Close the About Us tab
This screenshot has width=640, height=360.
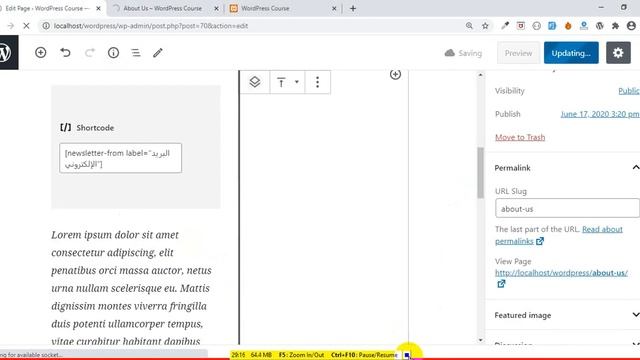[216, 8]
